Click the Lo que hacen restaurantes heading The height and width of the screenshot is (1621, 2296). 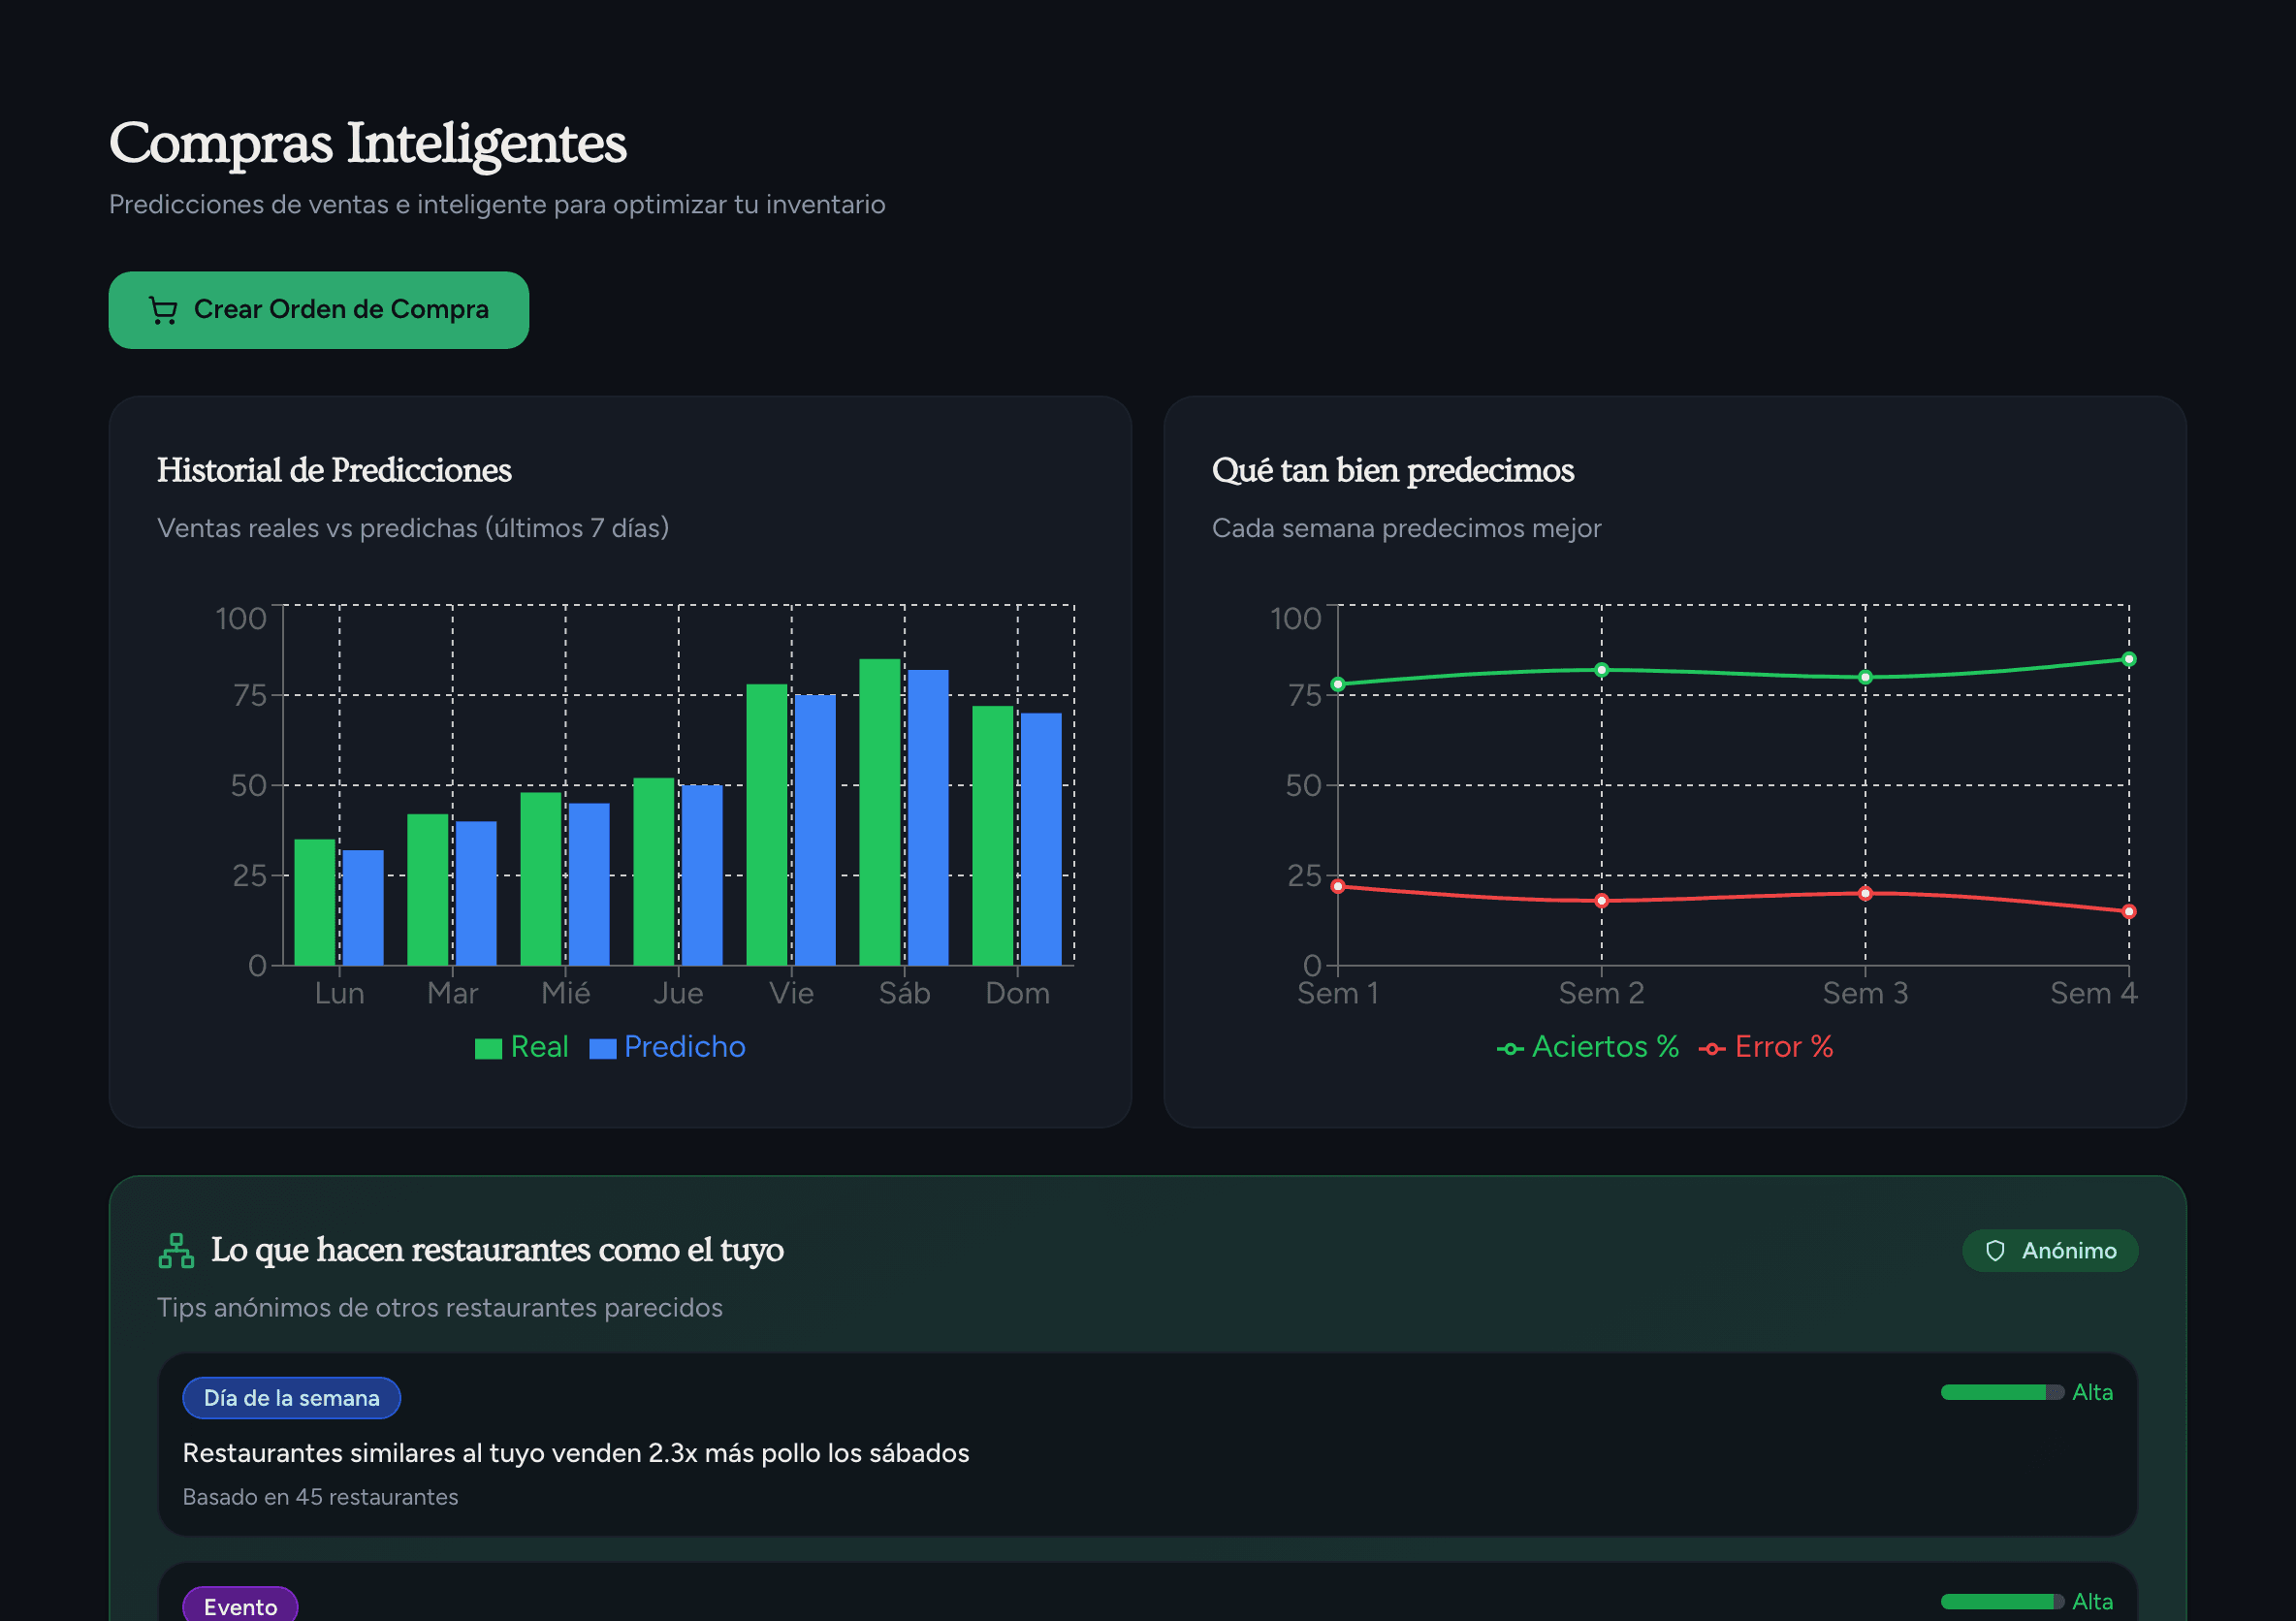click(497, 1250)
